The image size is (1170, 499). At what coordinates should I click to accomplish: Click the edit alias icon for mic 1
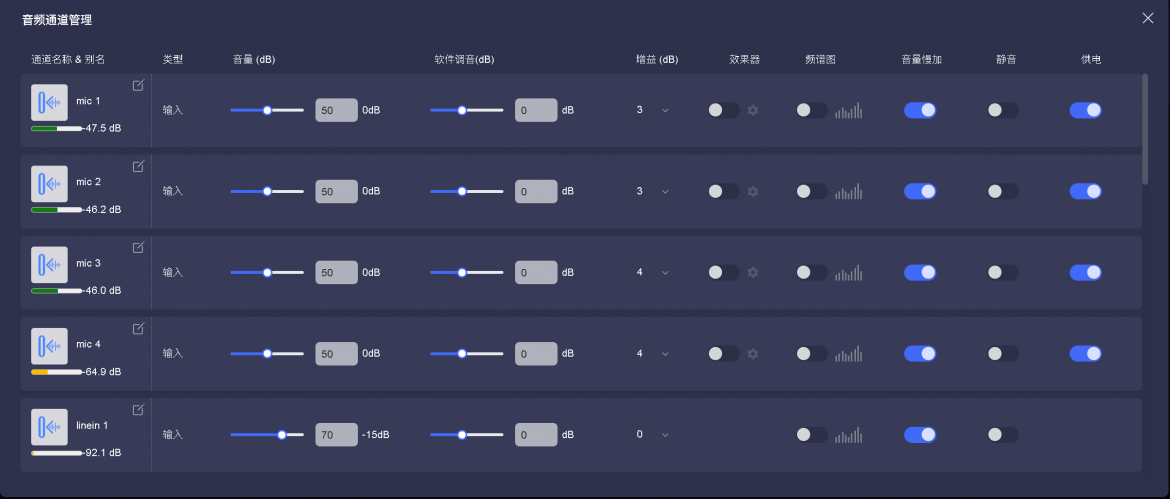click(x=138, y=85)
